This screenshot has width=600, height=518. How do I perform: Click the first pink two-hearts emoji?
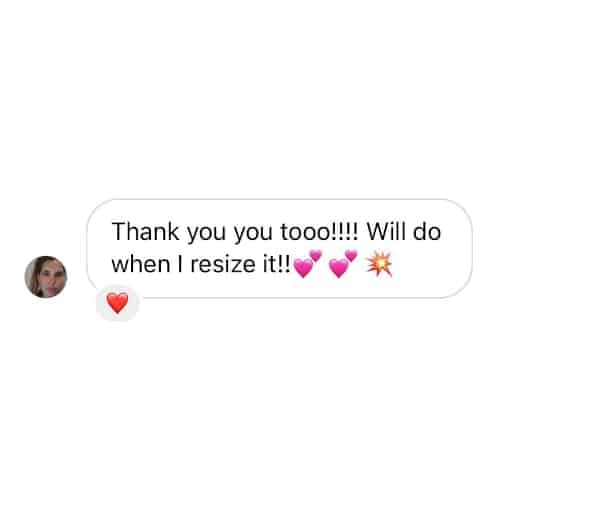point(308,264)
